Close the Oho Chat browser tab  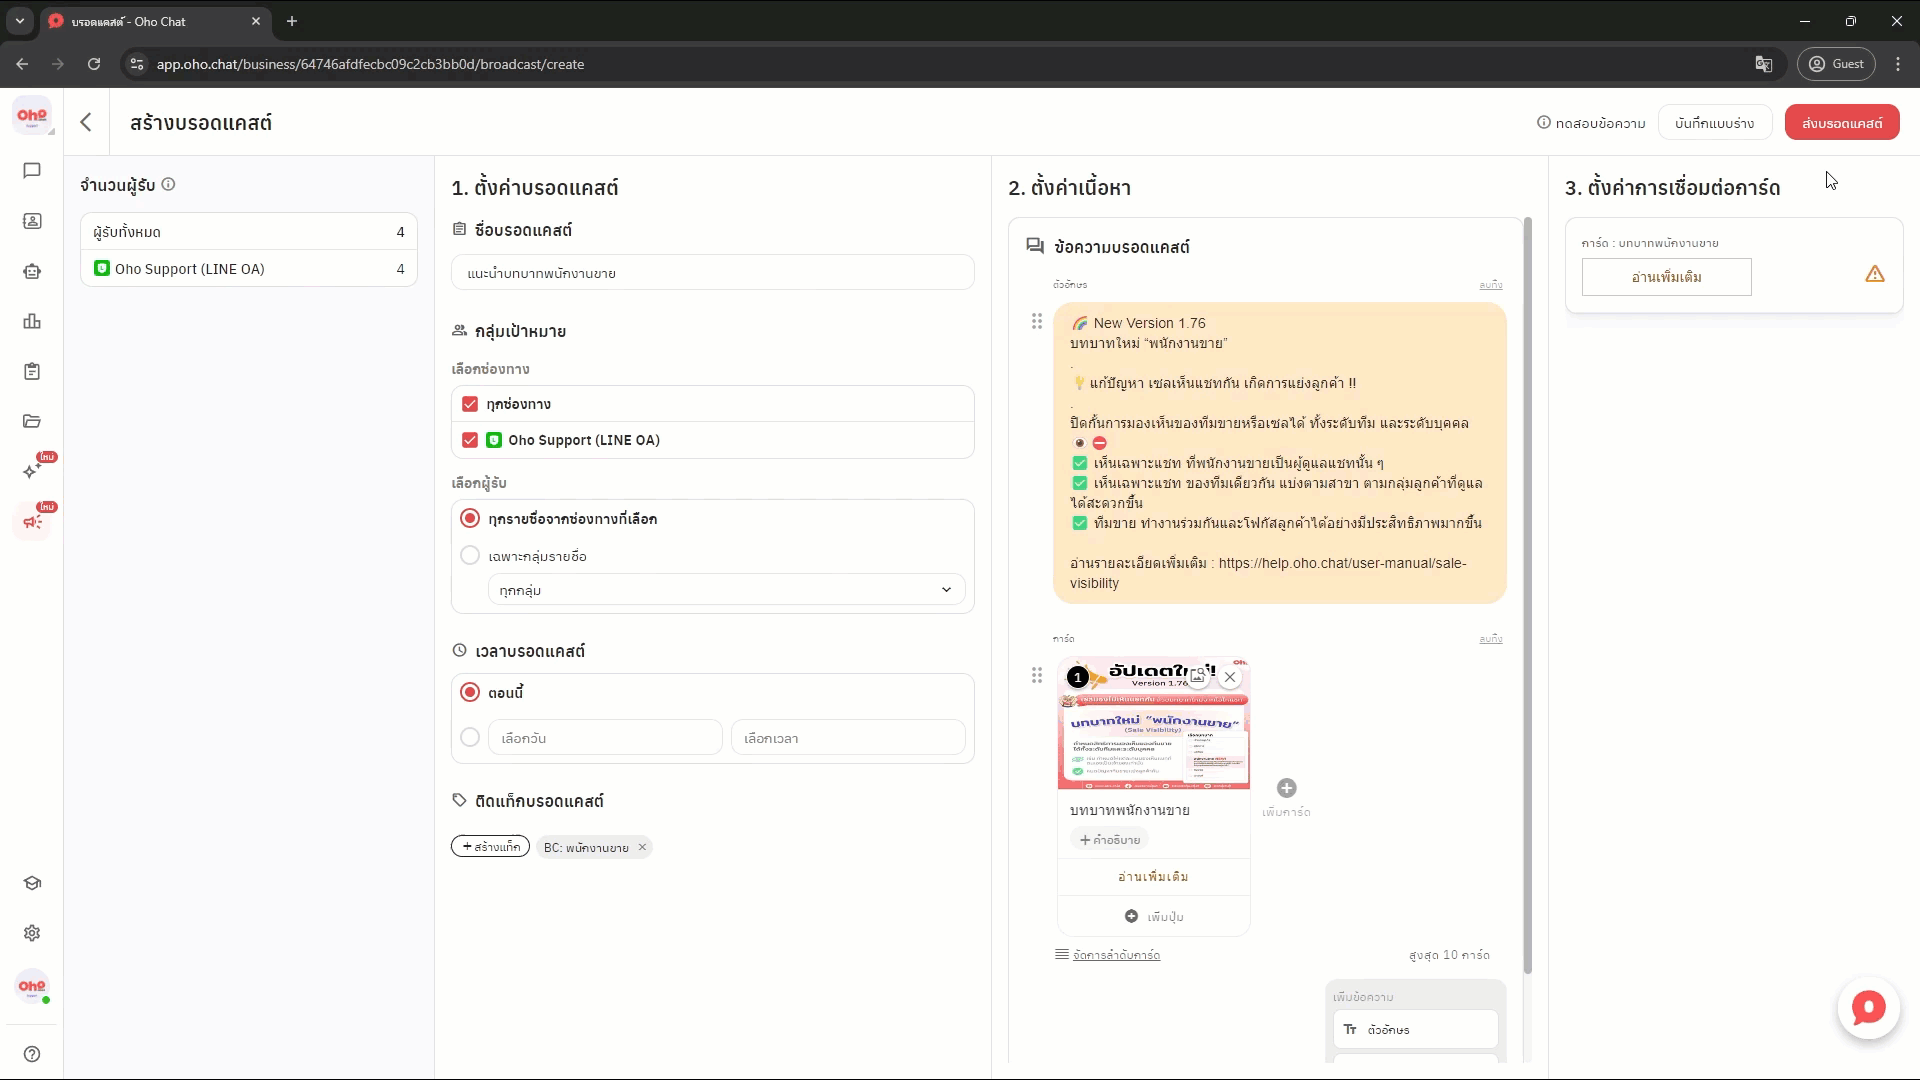[x=256, y=21]
